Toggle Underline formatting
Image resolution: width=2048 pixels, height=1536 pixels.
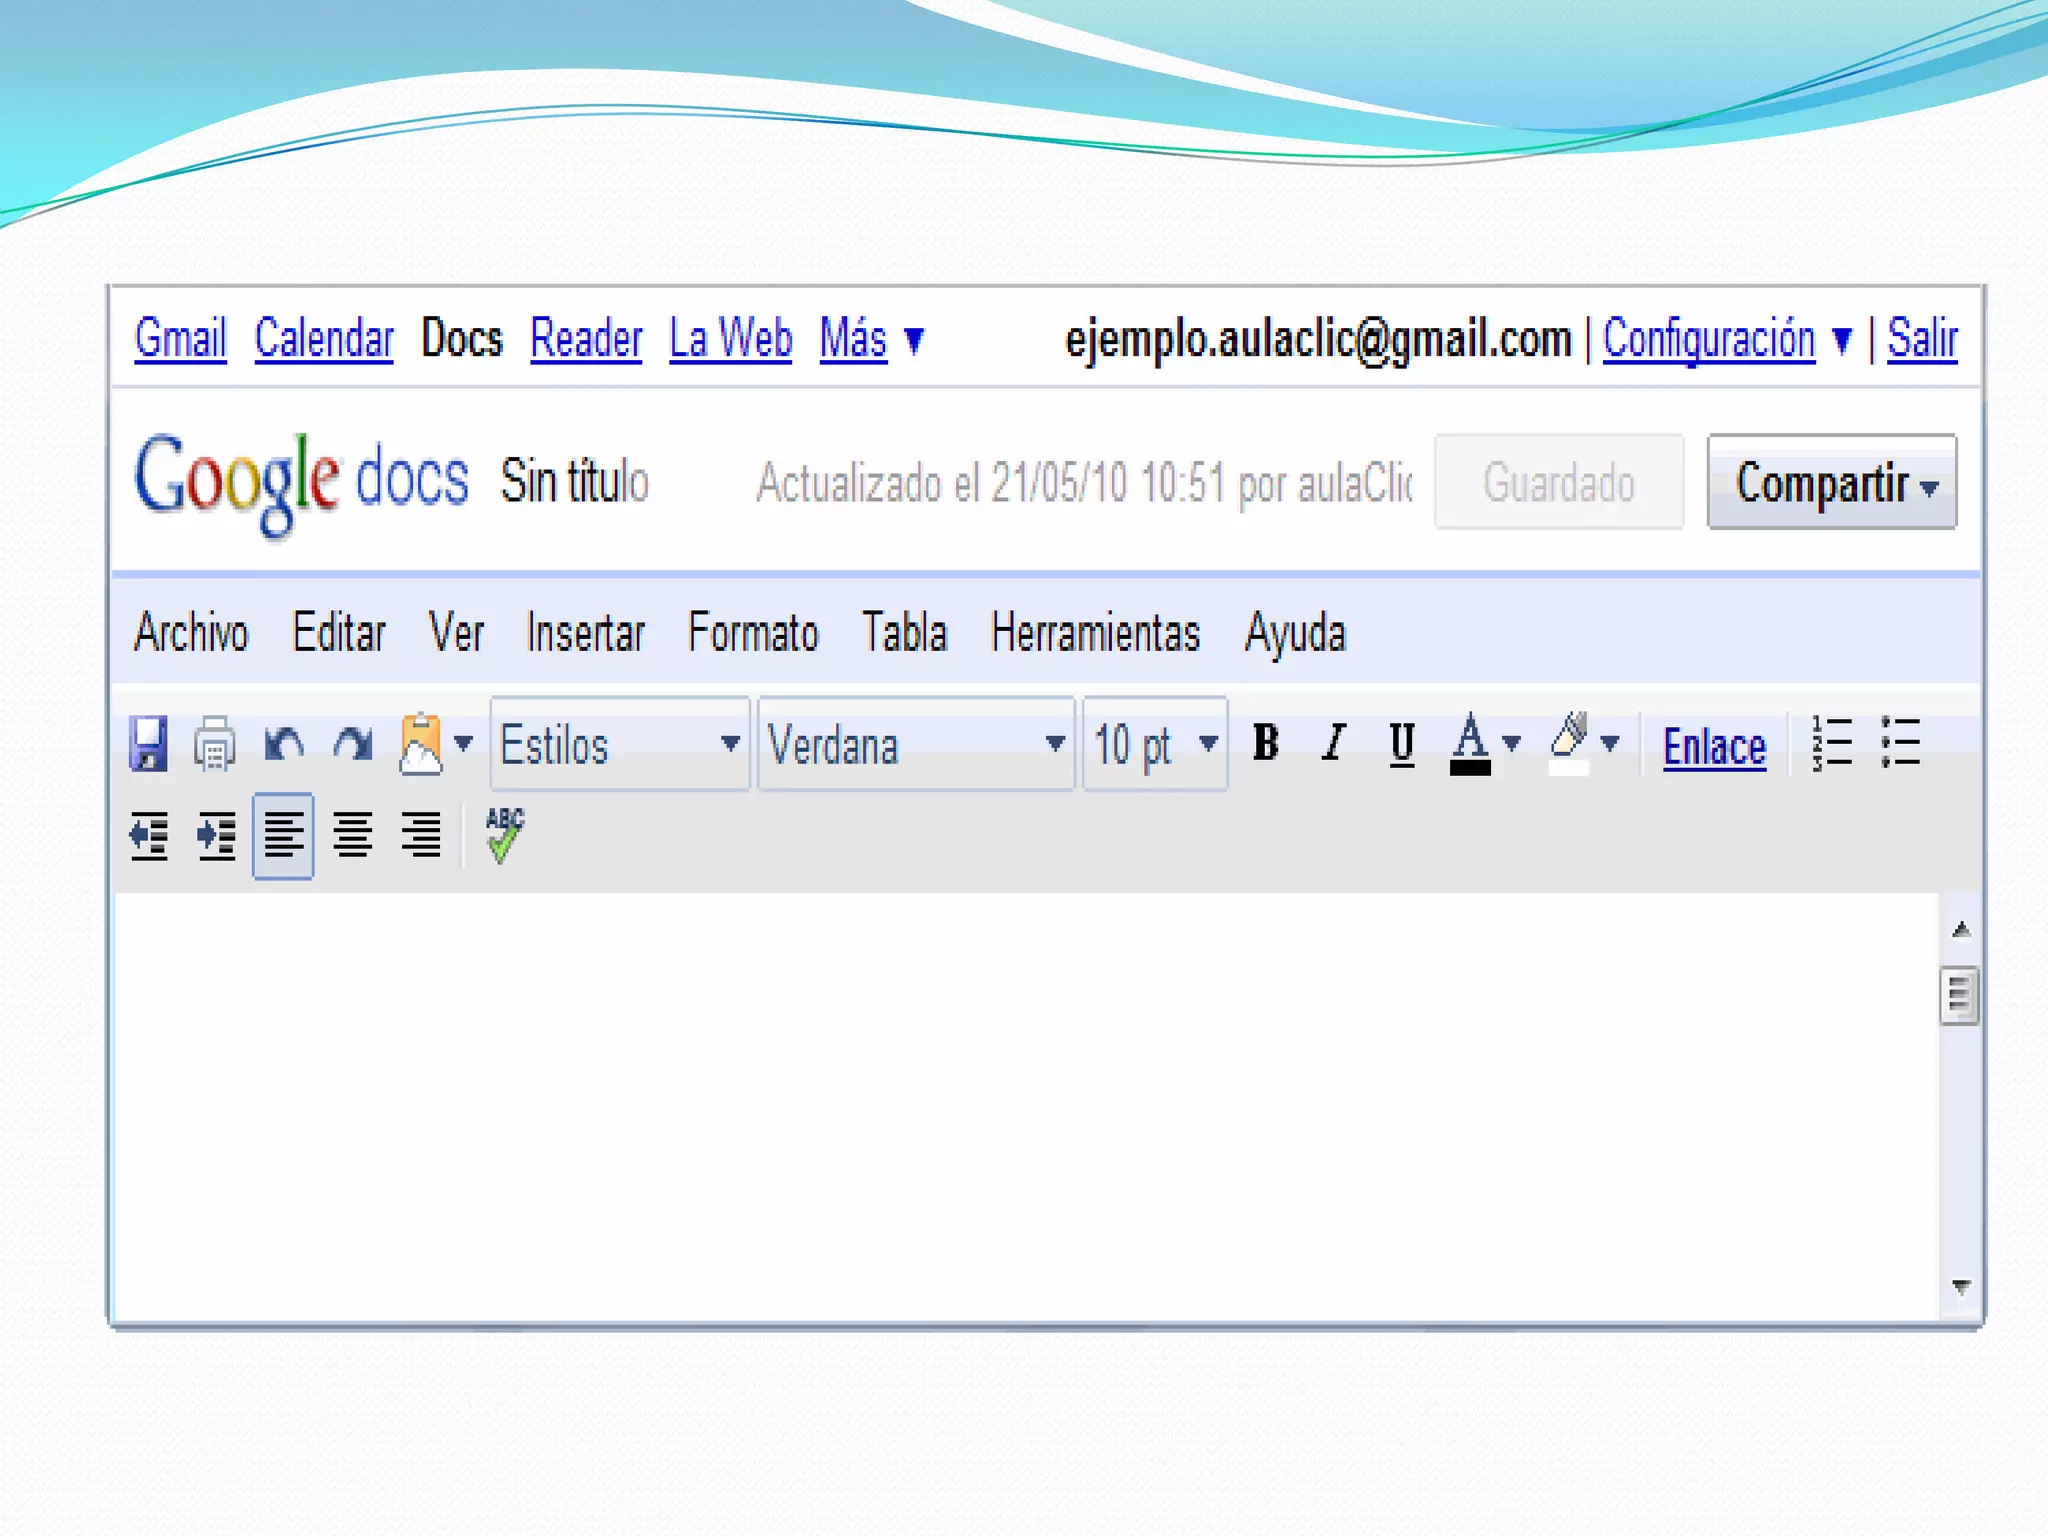[1402, 743]
